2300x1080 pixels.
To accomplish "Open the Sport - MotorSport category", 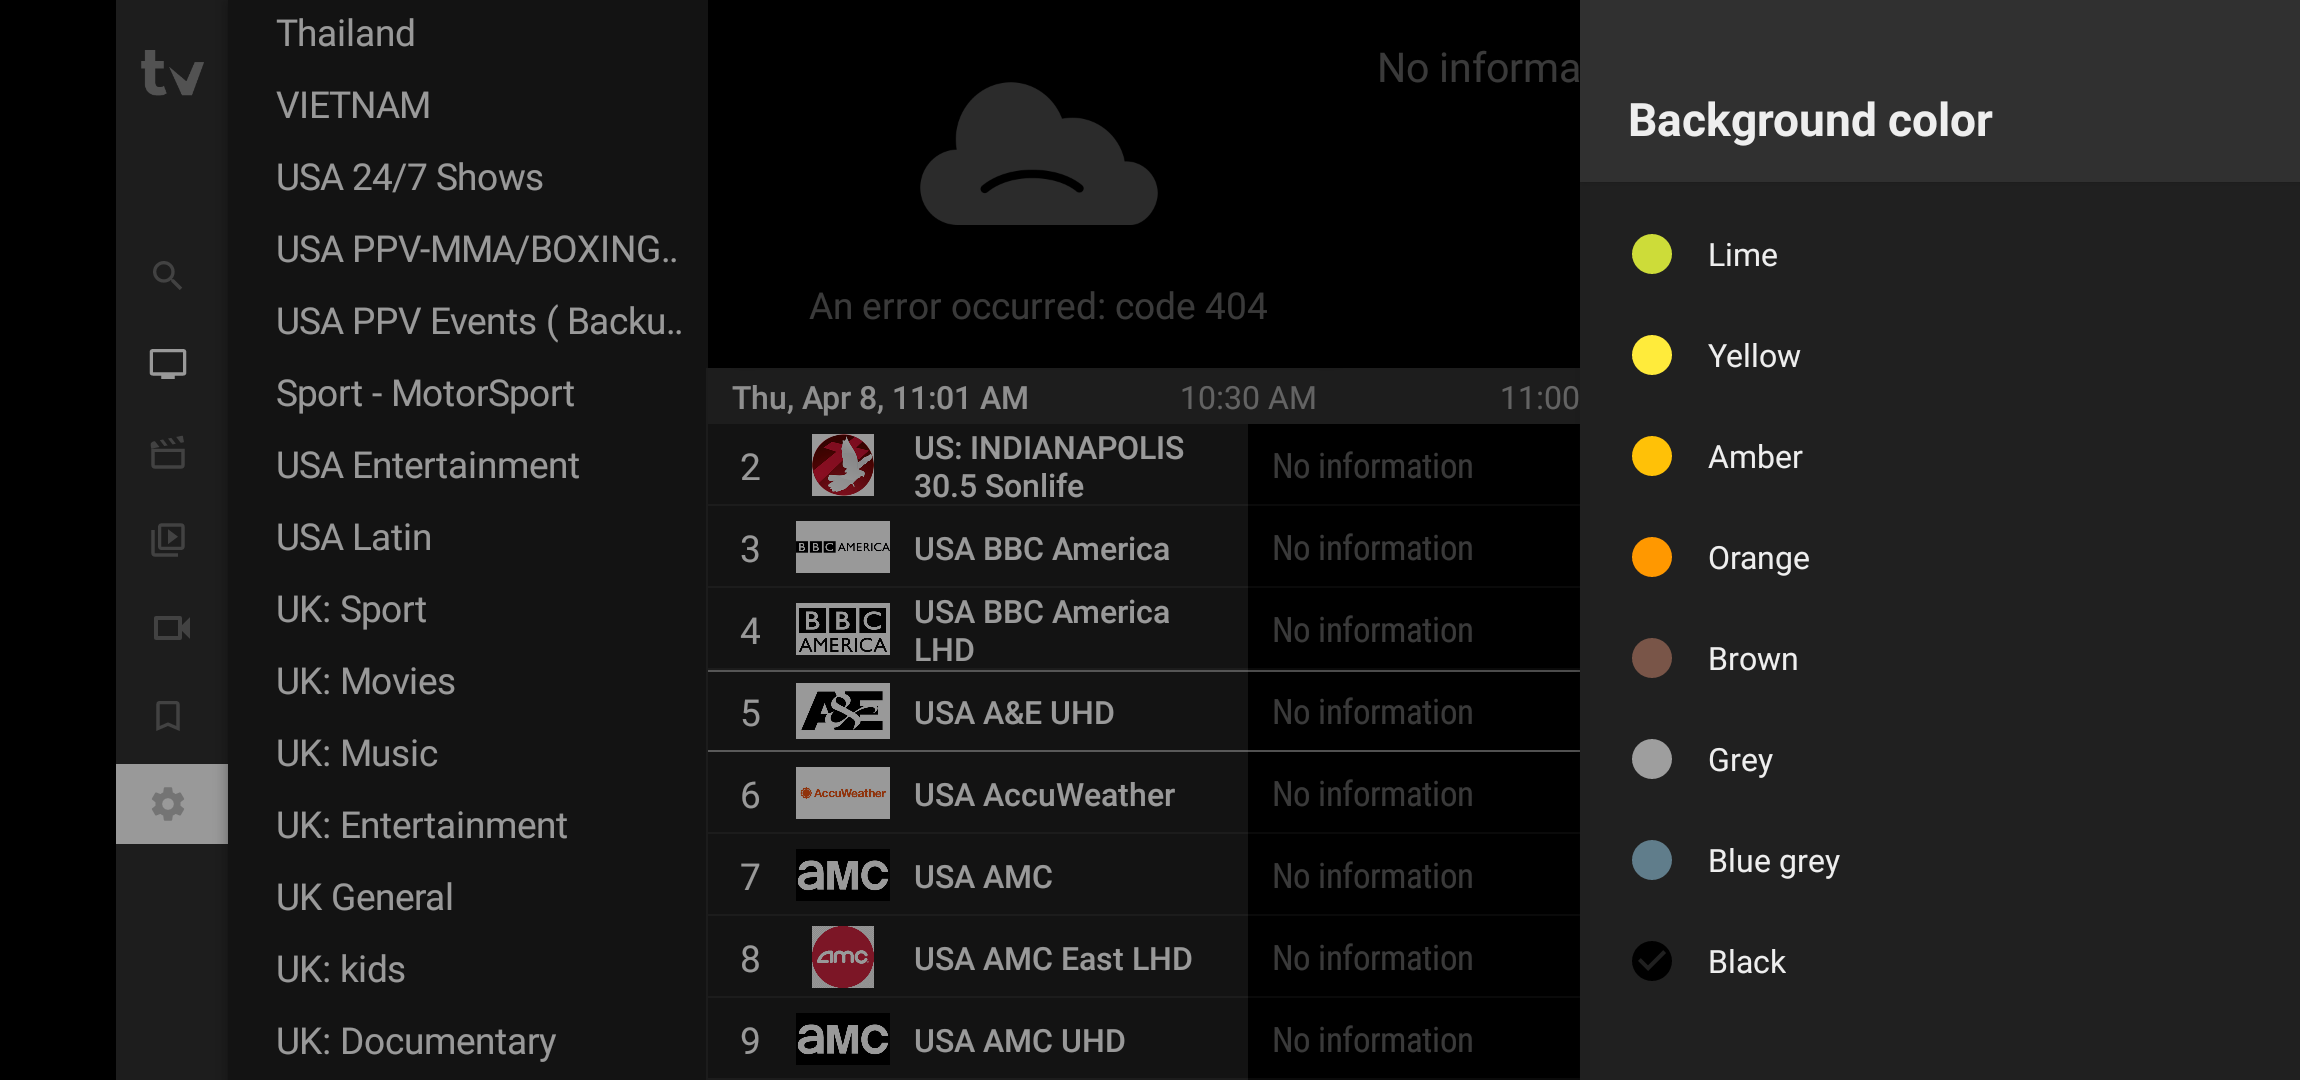I will click(425, 393).
